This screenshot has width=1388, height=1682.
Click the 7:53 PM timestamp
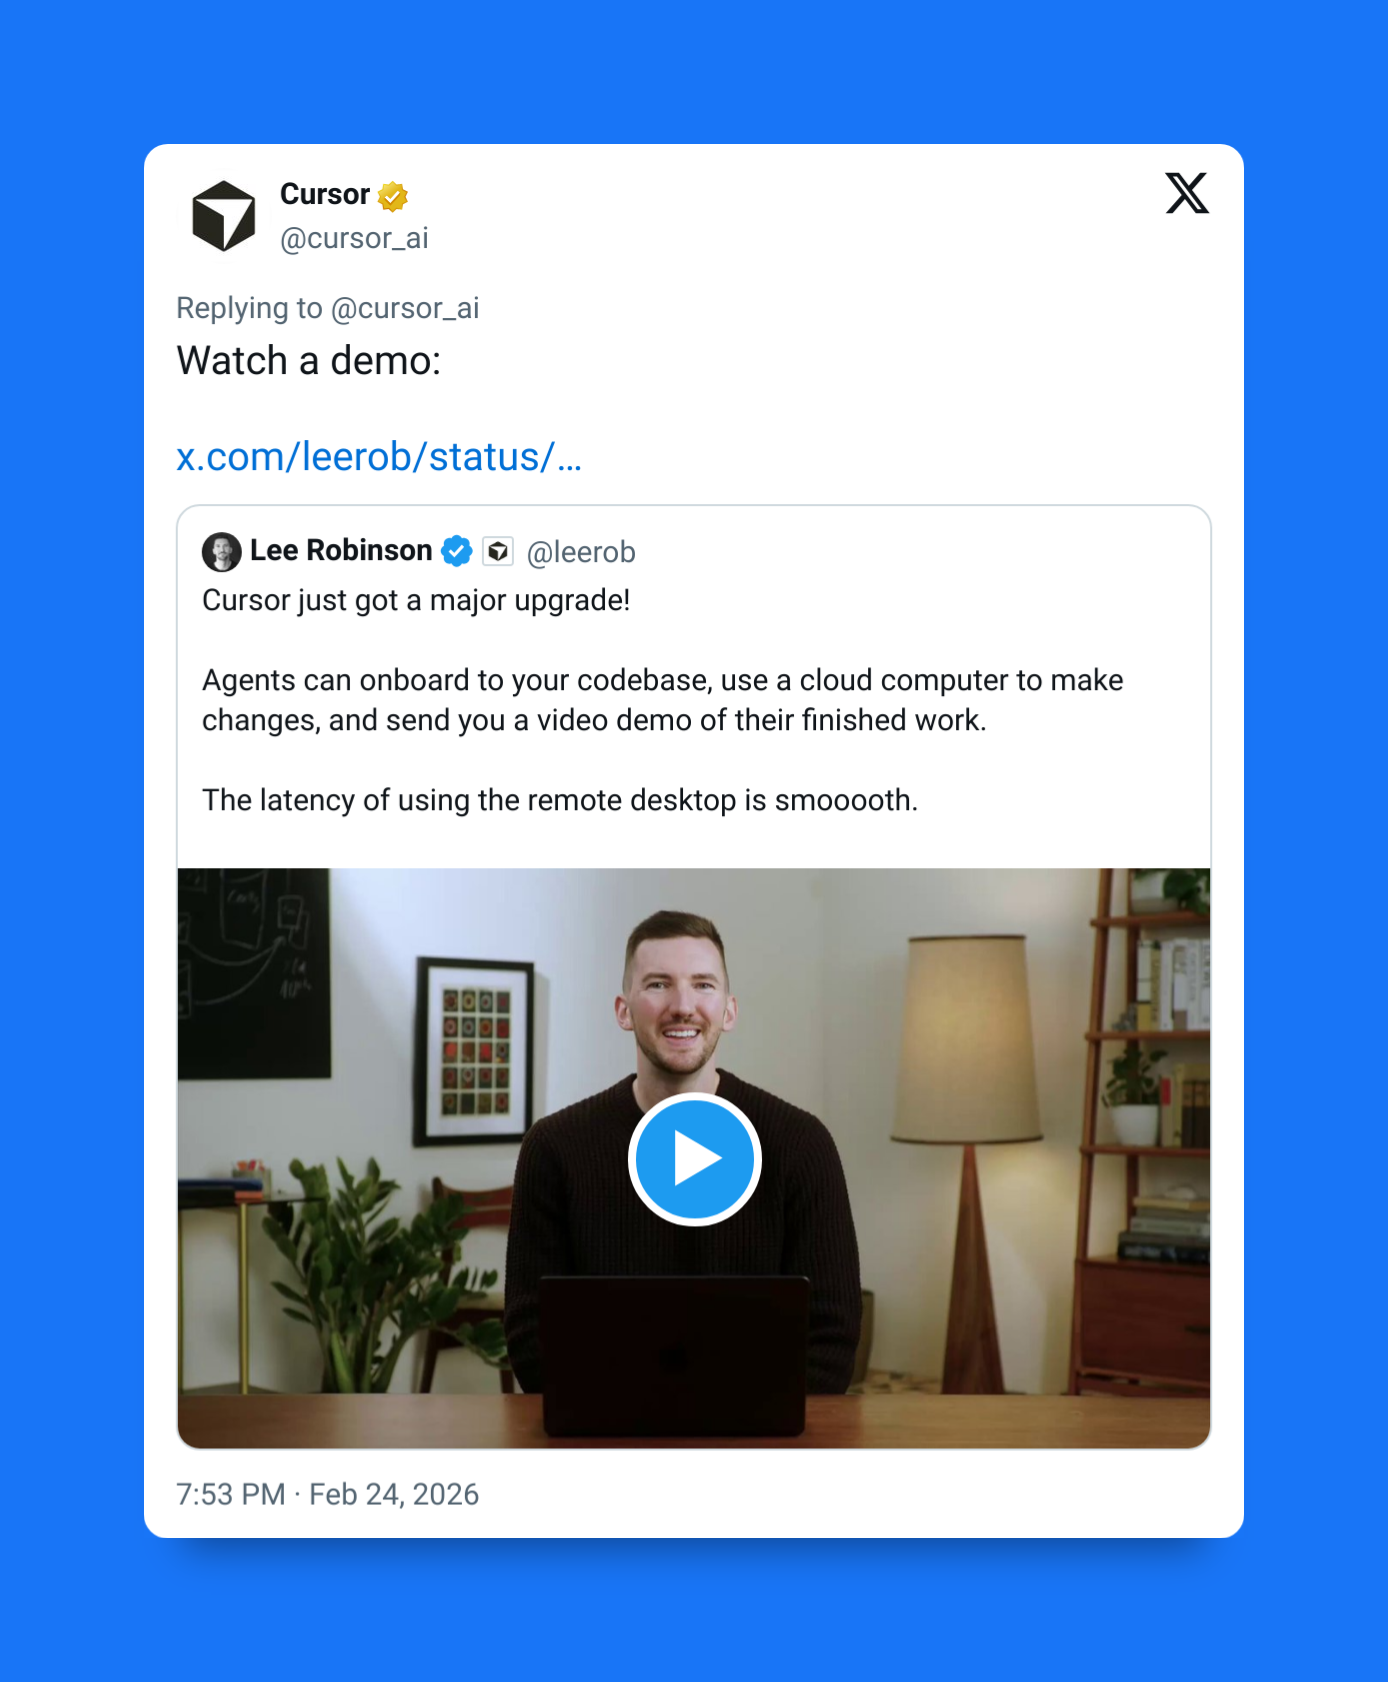tap(231, 1494)
